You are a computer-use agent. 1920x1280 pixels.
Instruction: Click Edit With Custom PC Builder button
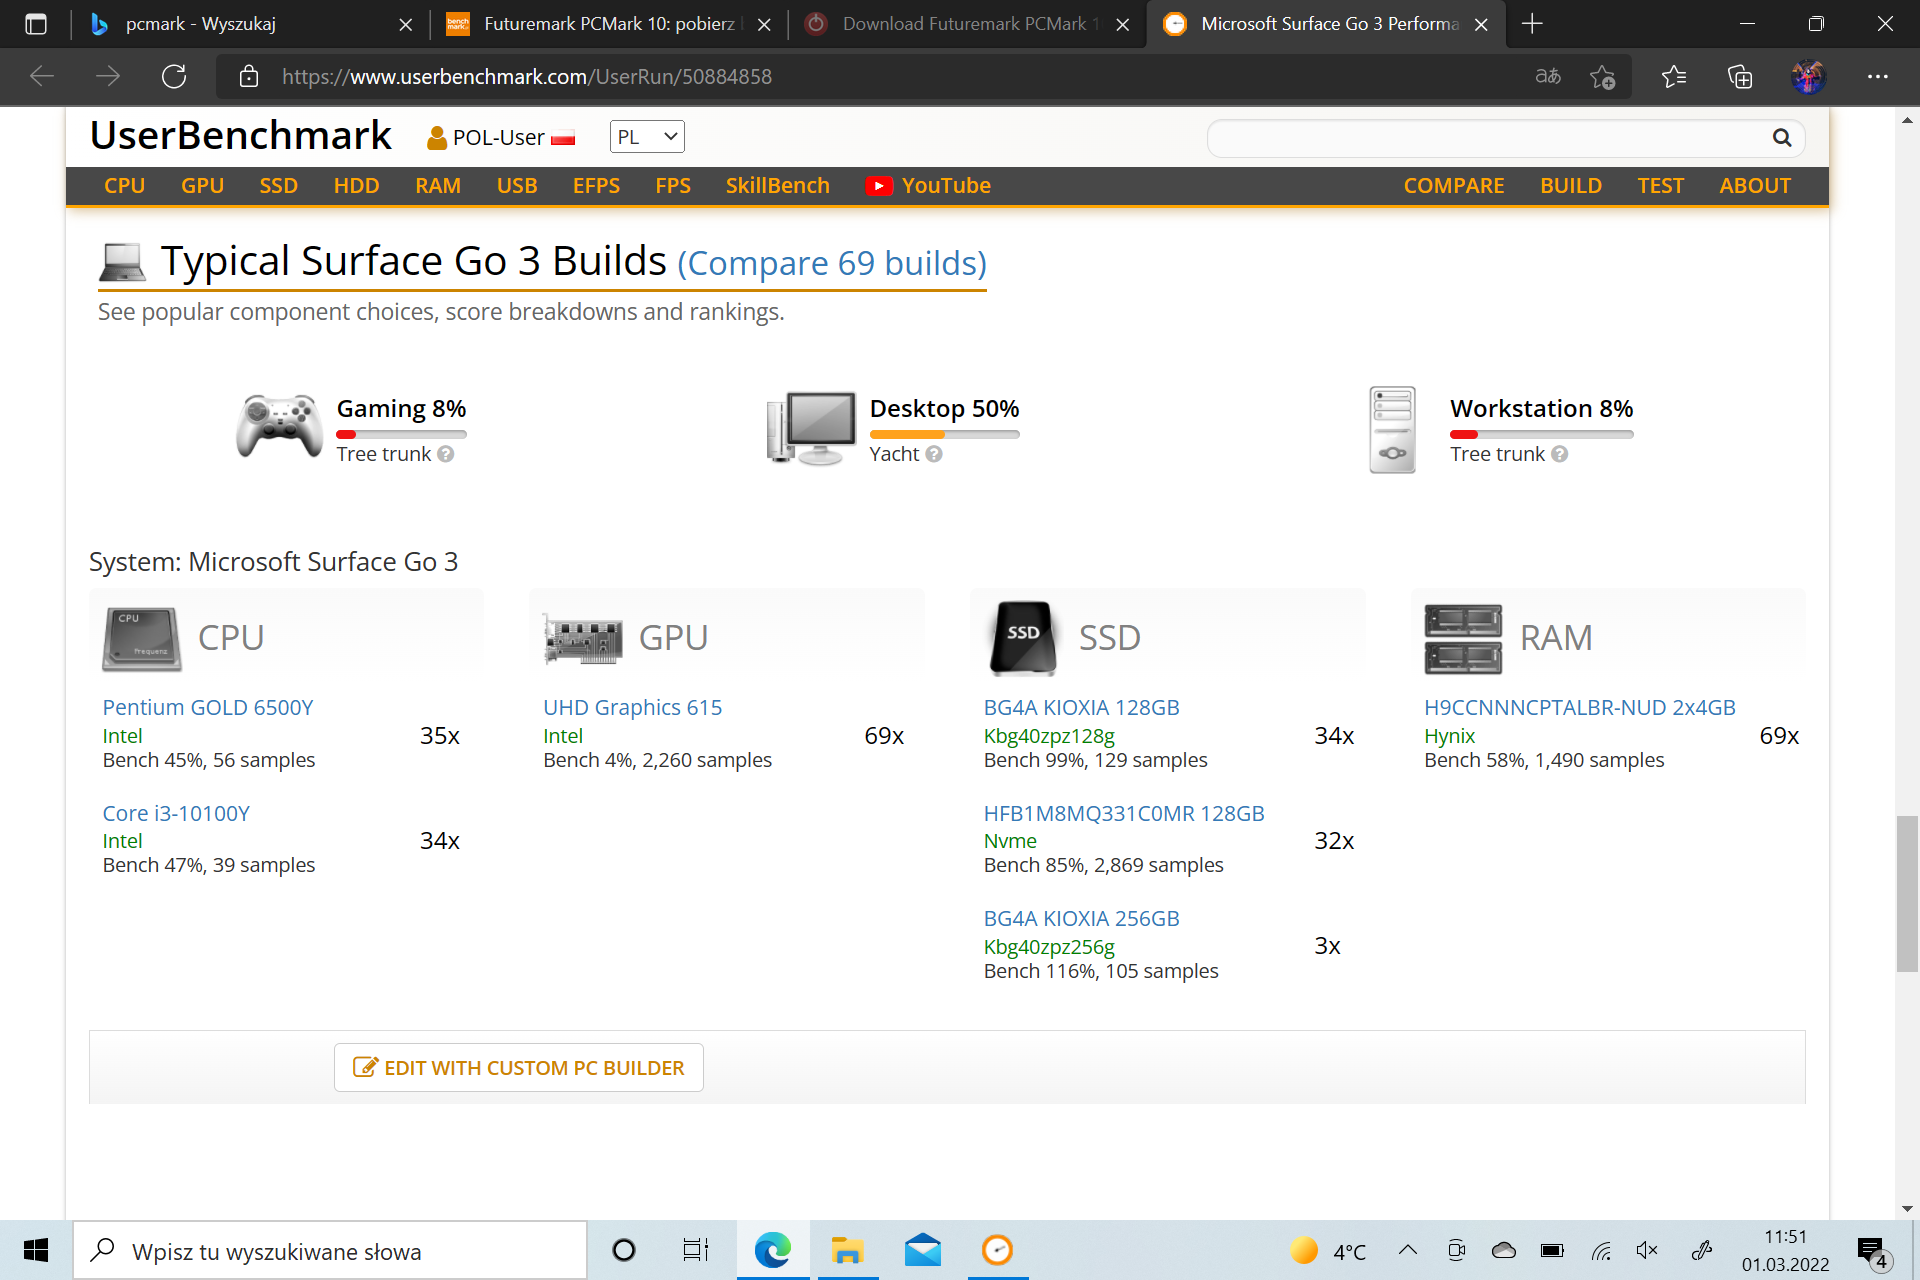point(519,1068)
